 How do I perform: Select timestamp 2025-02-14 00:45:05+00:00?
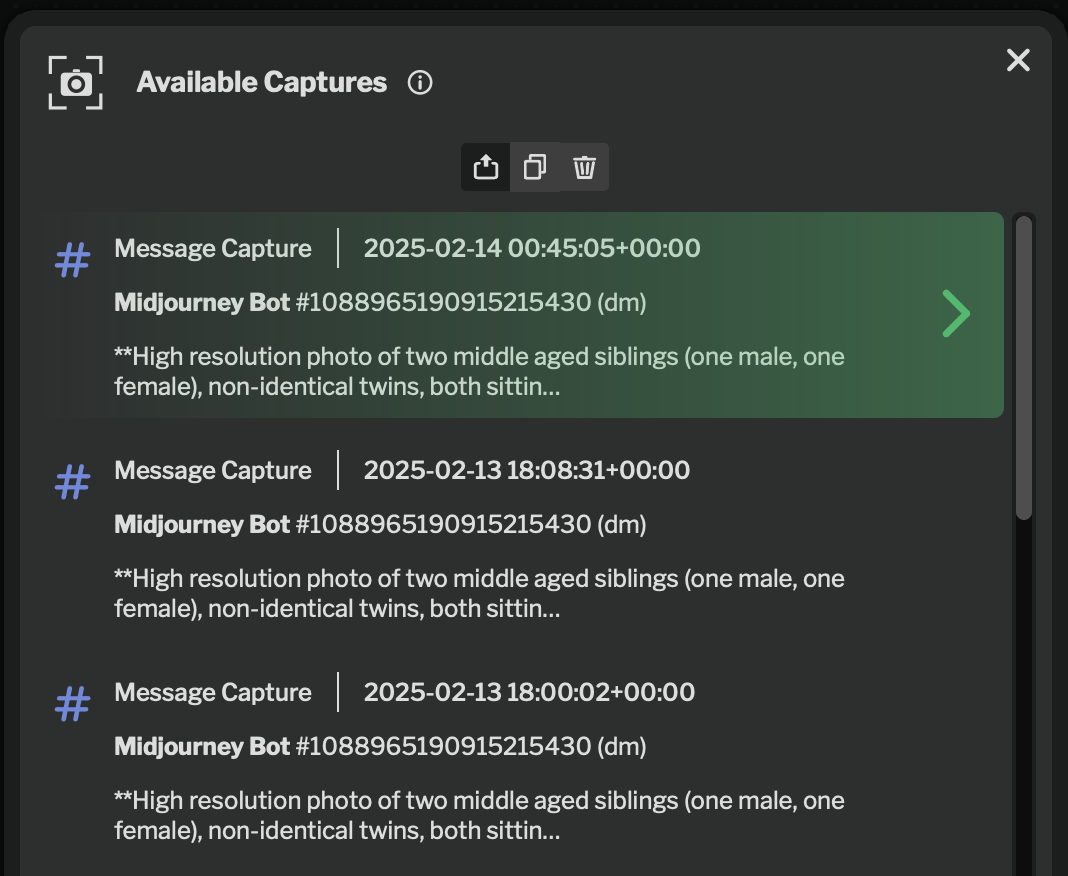[x=532, y=248]
